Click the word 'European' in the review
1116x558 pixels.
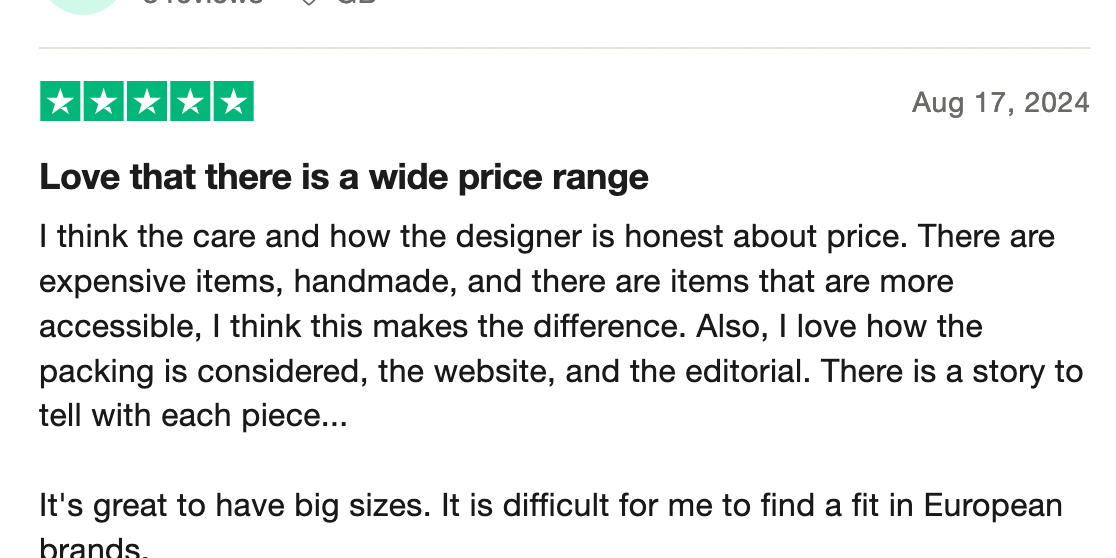[x=992, y=505]
